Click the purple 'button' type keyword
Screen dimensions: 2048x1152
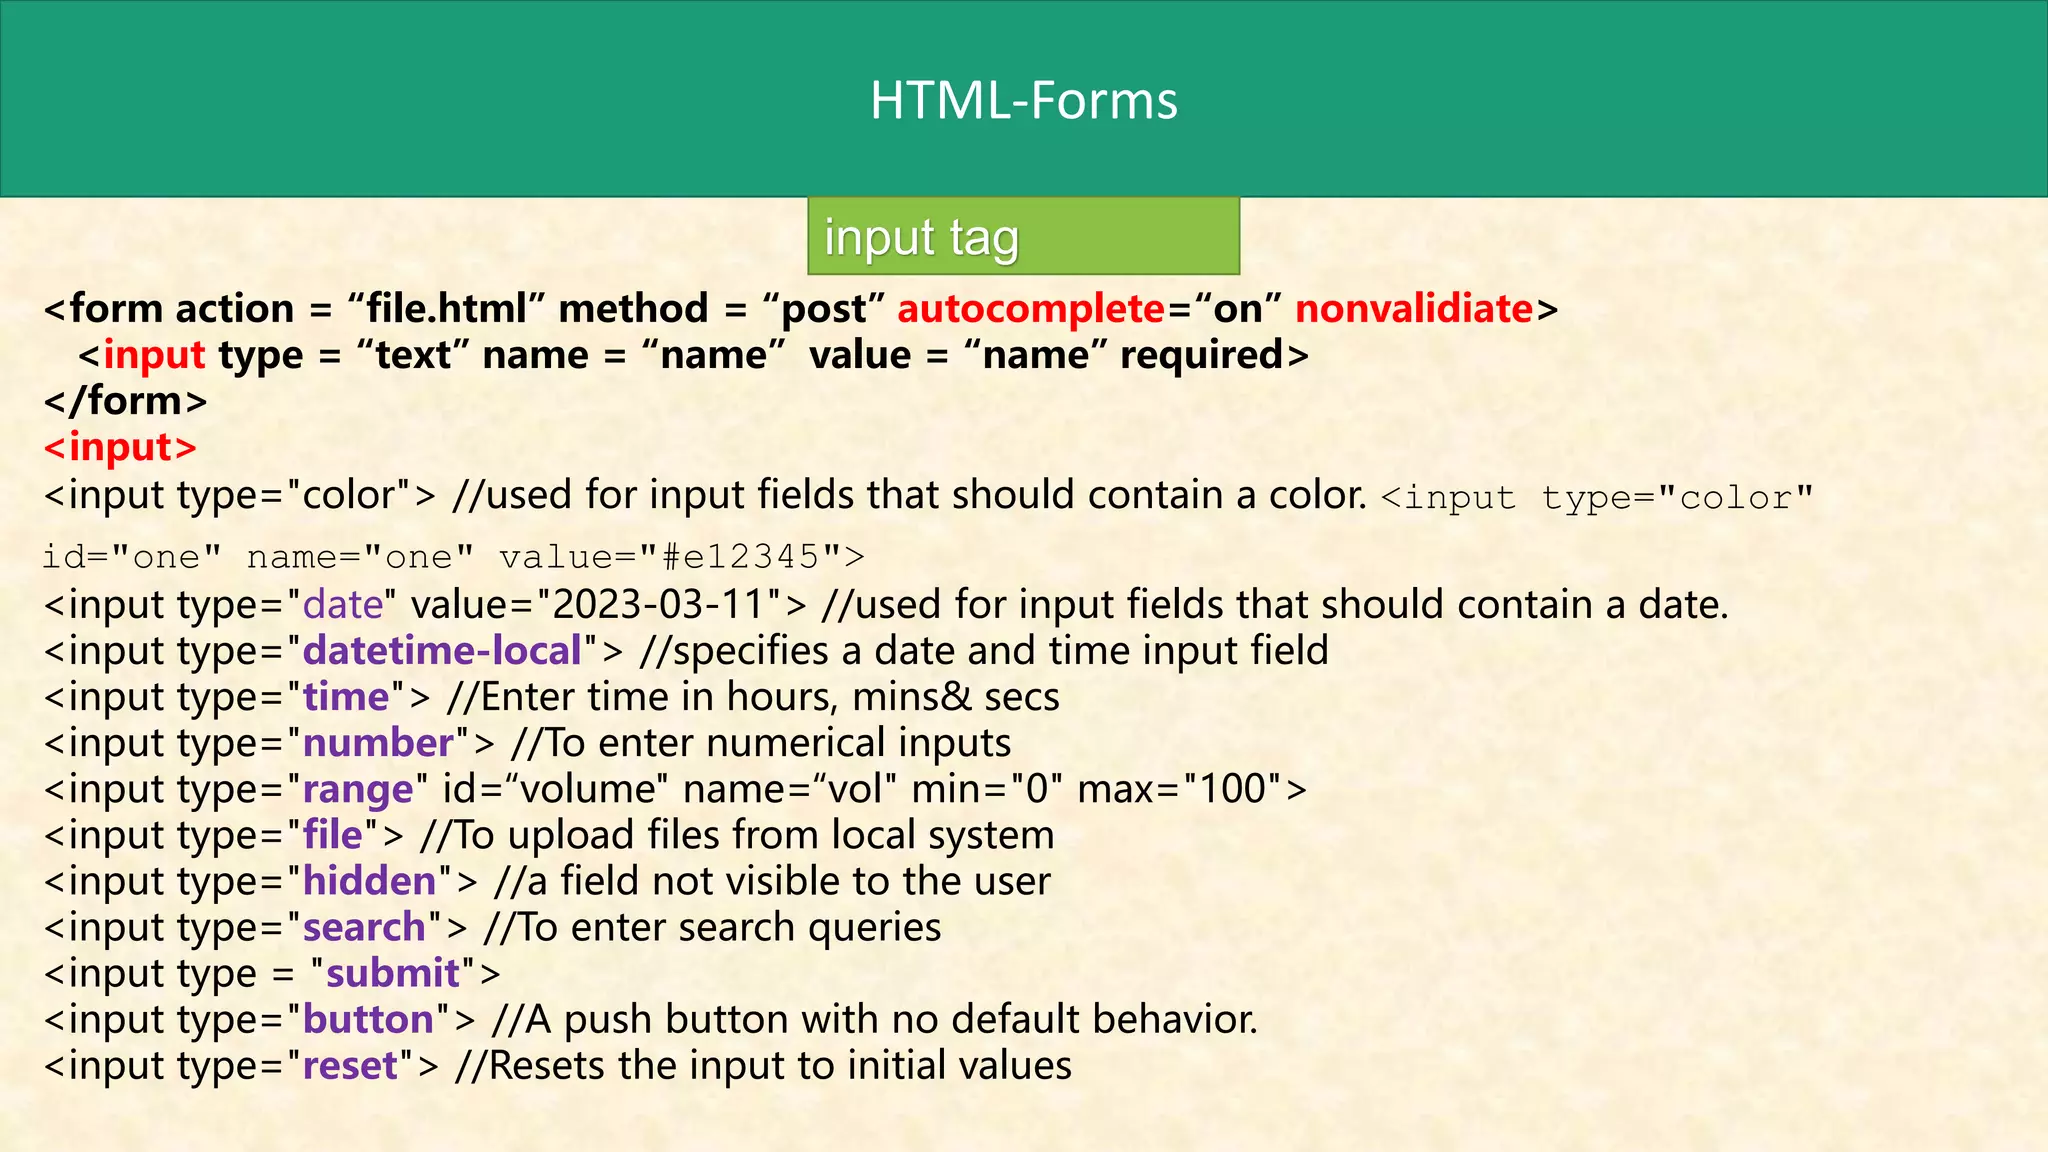coord(369,1019)
